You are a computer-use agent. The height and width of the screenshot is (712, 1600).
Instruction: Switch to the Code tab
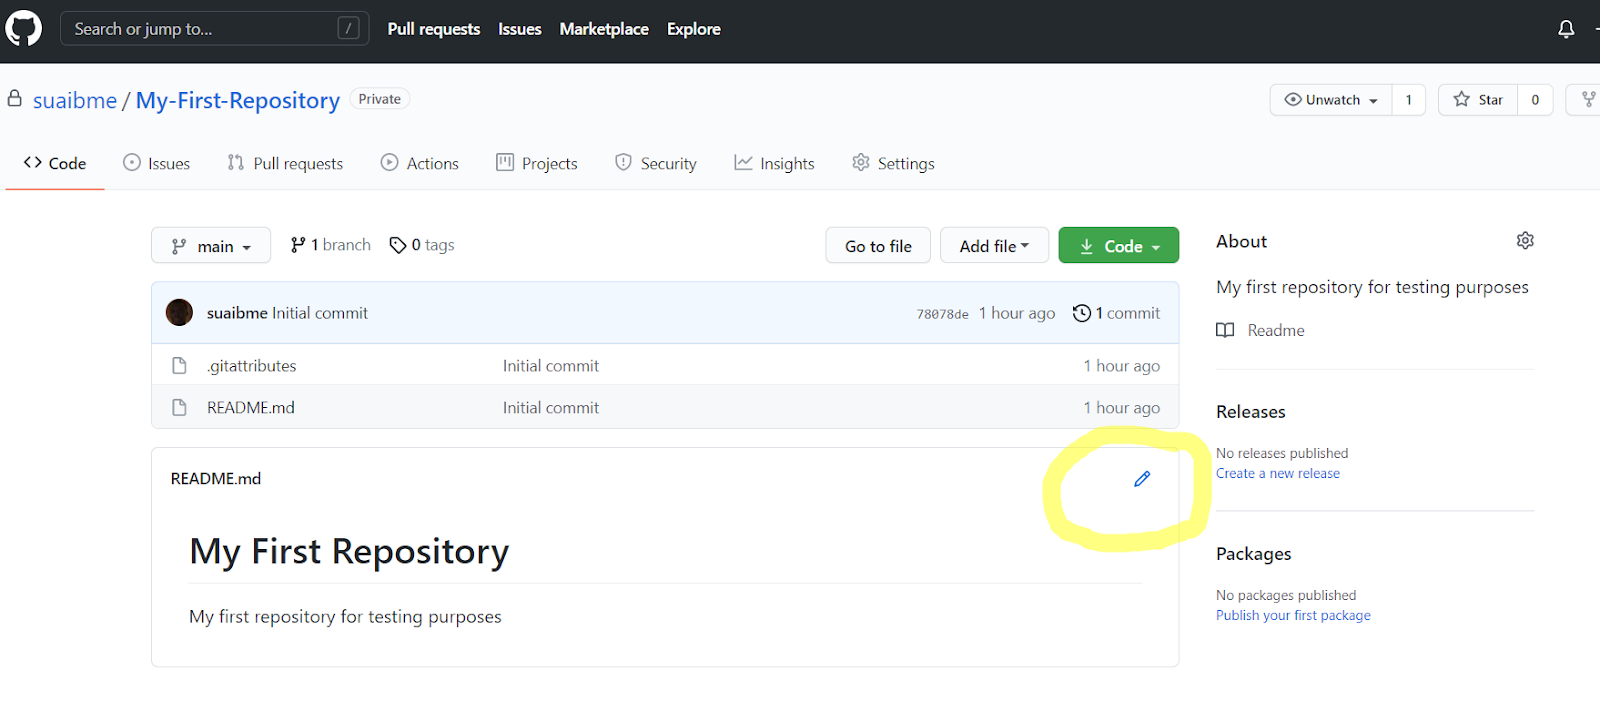pos(55,163)
